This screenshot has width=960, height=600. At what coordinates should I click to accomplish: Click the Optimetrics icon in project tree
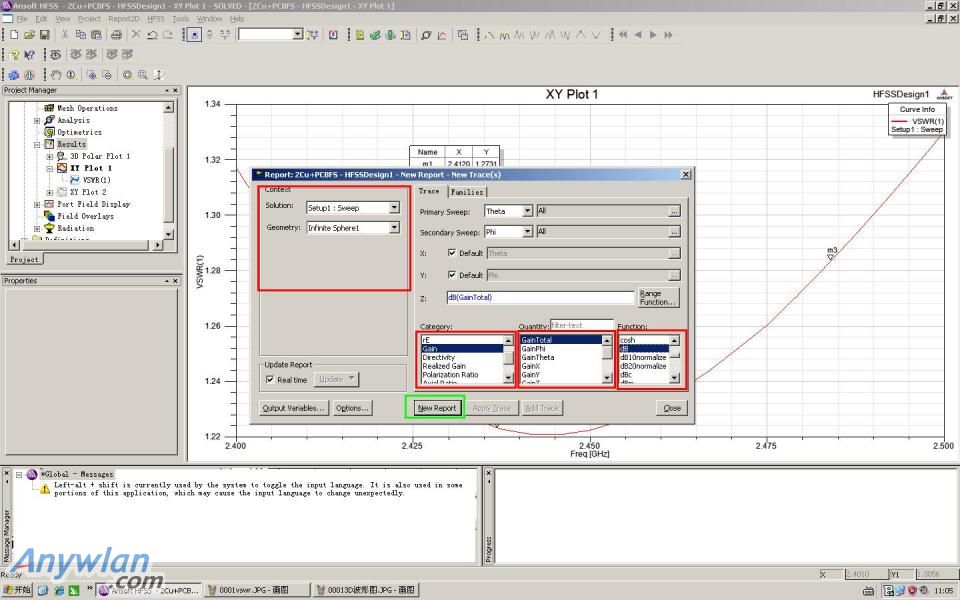coord(50,132)
